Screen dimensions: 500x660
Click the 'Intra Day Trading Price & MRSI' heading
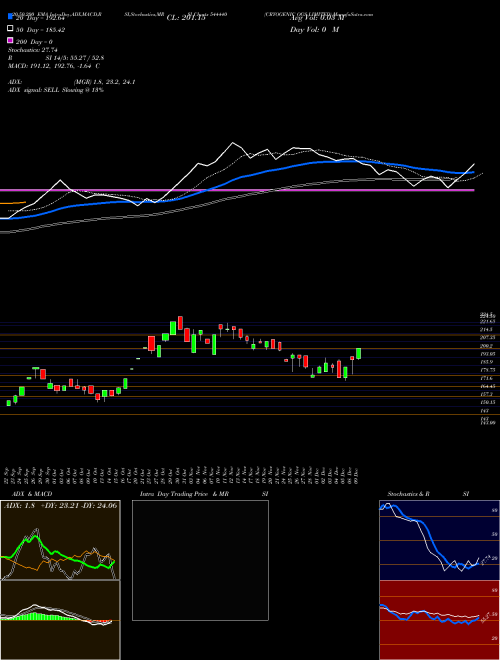tap(204, 494)
